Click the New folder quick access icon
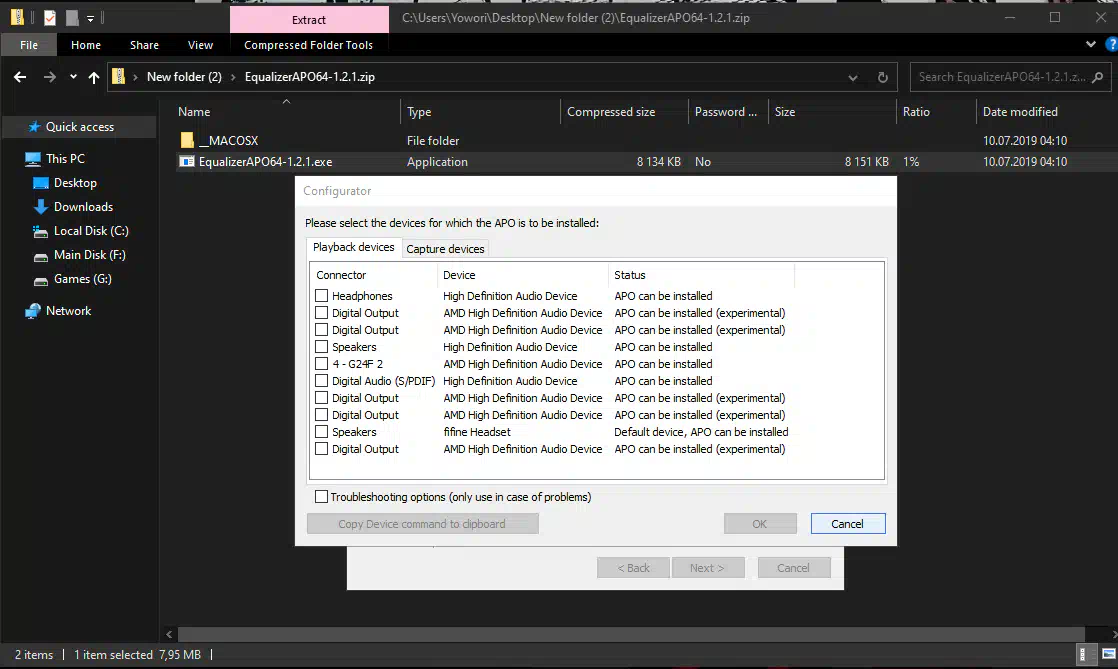Screen dimensions: 1118x669 72,18
